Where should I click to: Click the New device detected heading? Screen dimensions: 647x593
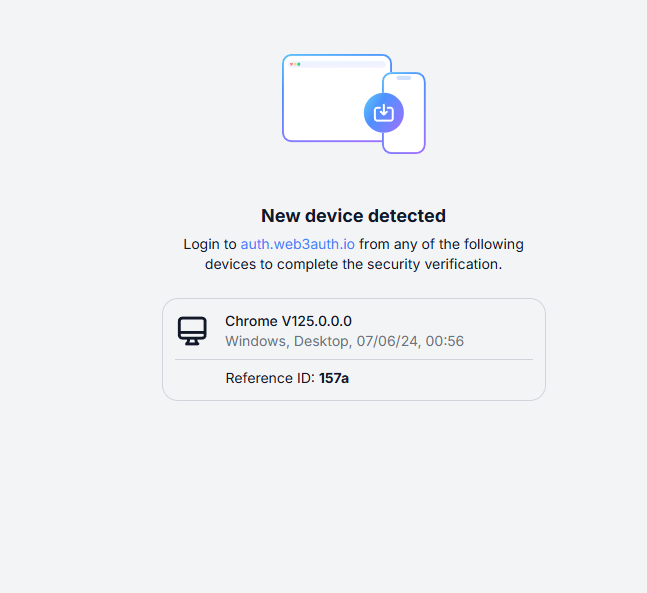[354, 216]
